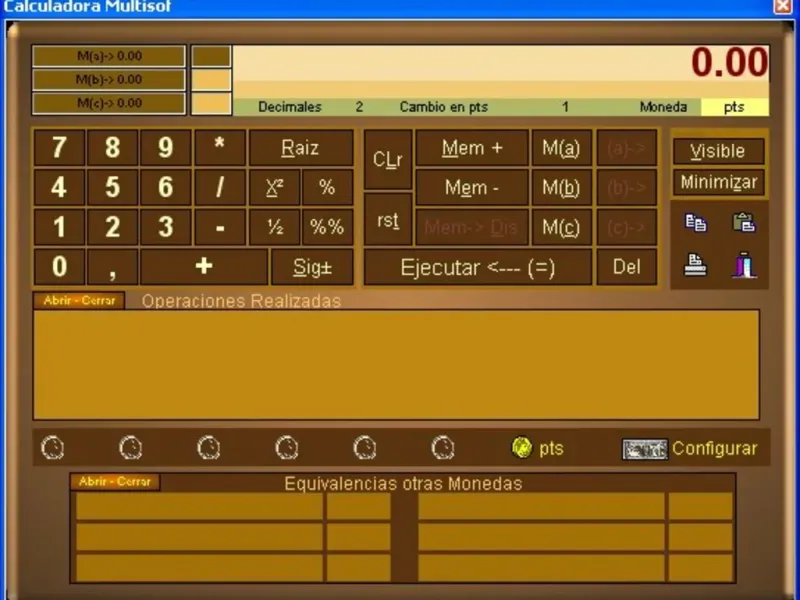The height and width of the screenshot is (600, 800).
Task: Click the 8 key
Action: coord(113,148)
